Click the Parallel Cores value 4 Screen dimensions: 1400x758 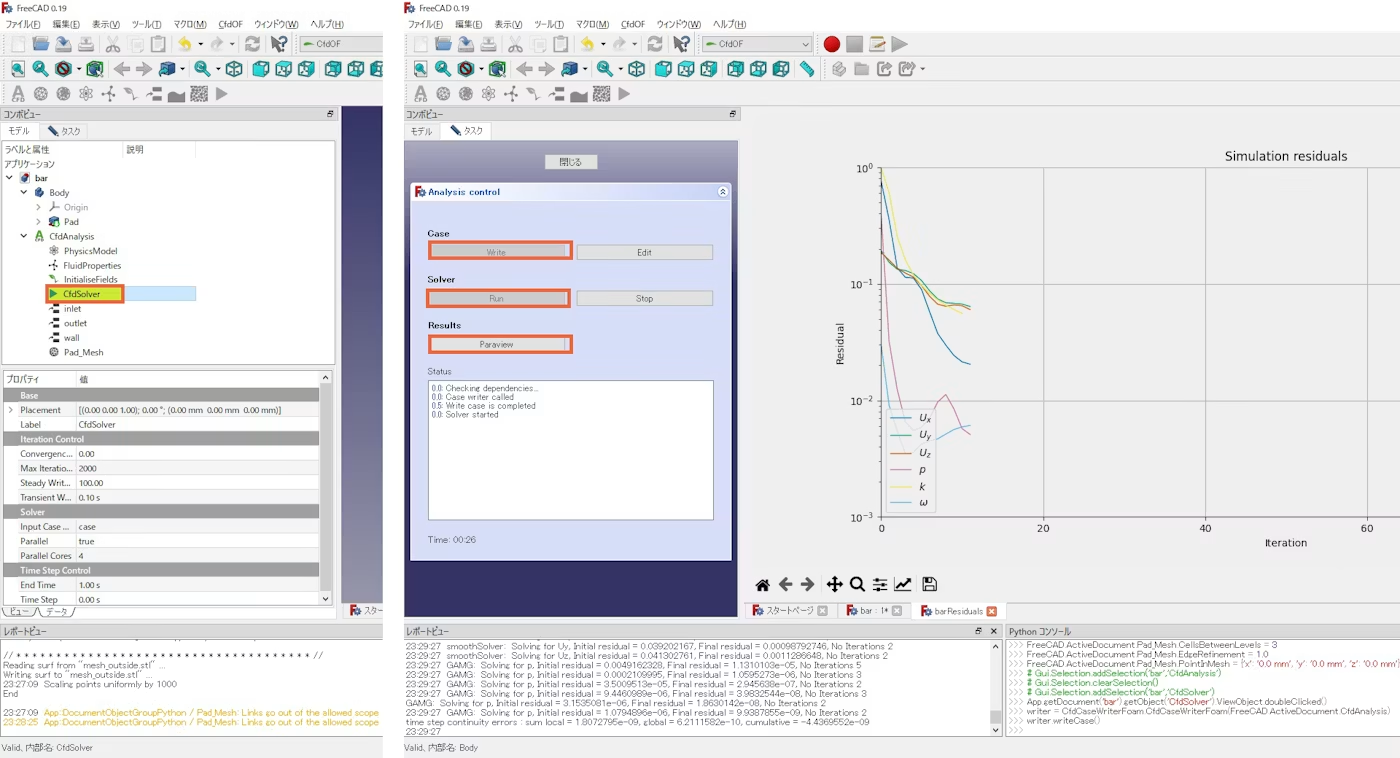click(x=198, y=555)
